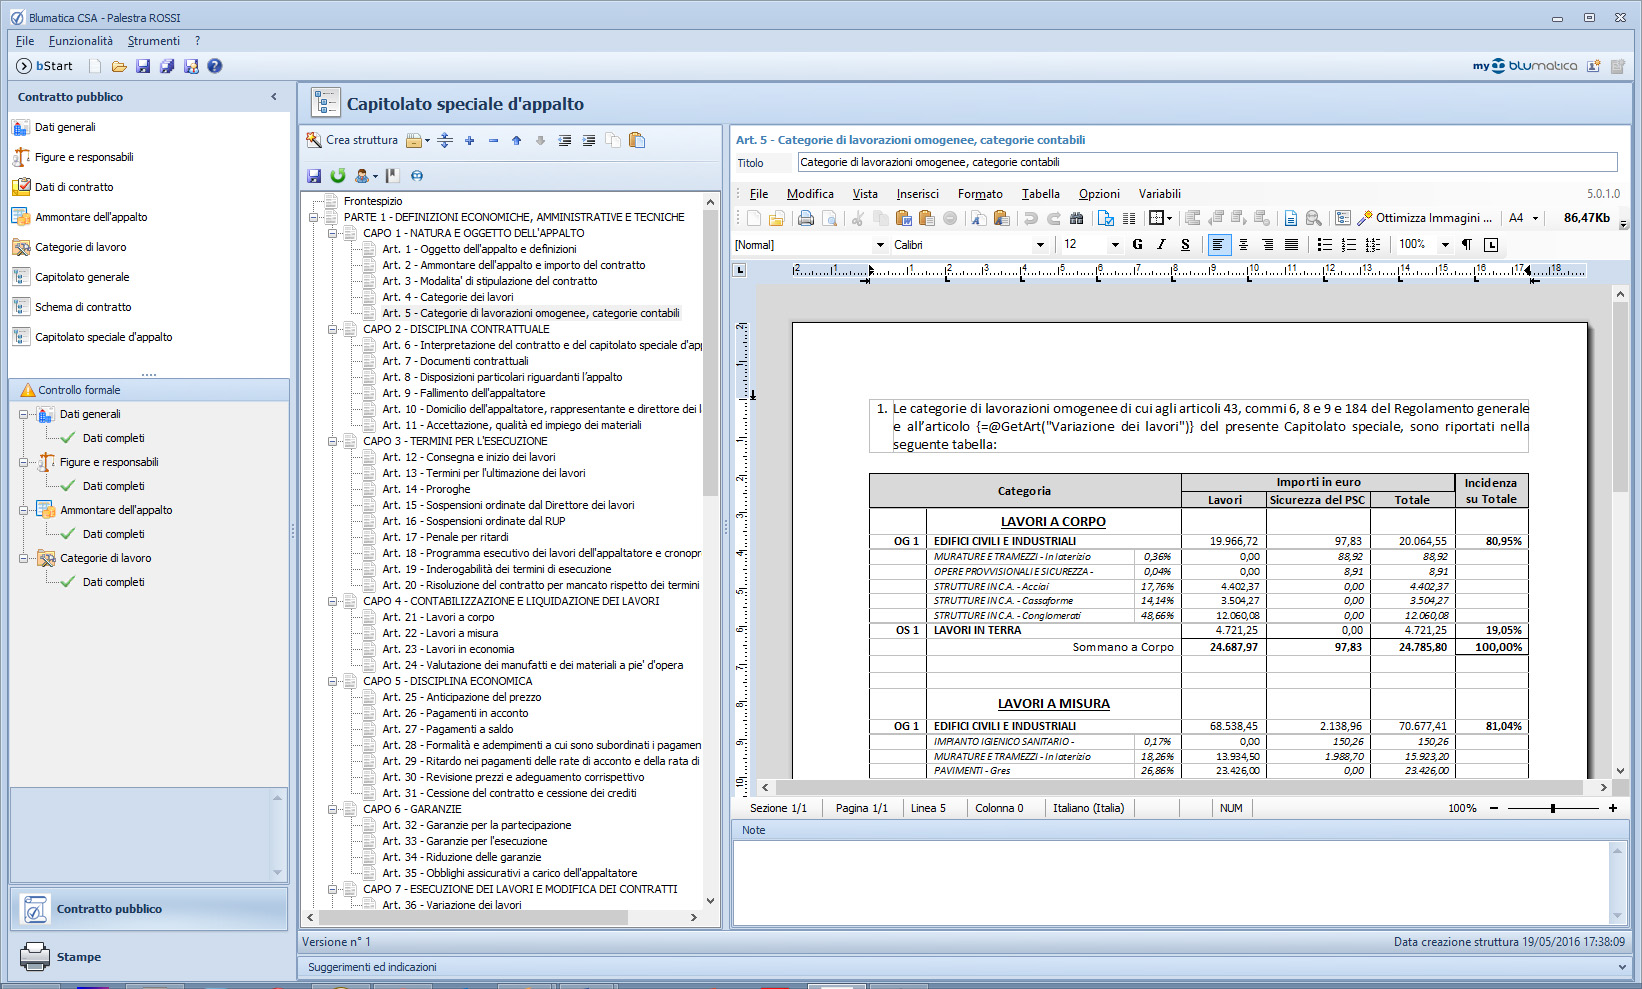Click the move up arrow icon
The height and width of the screenshot is (989, 1642).
coord(516,141)
